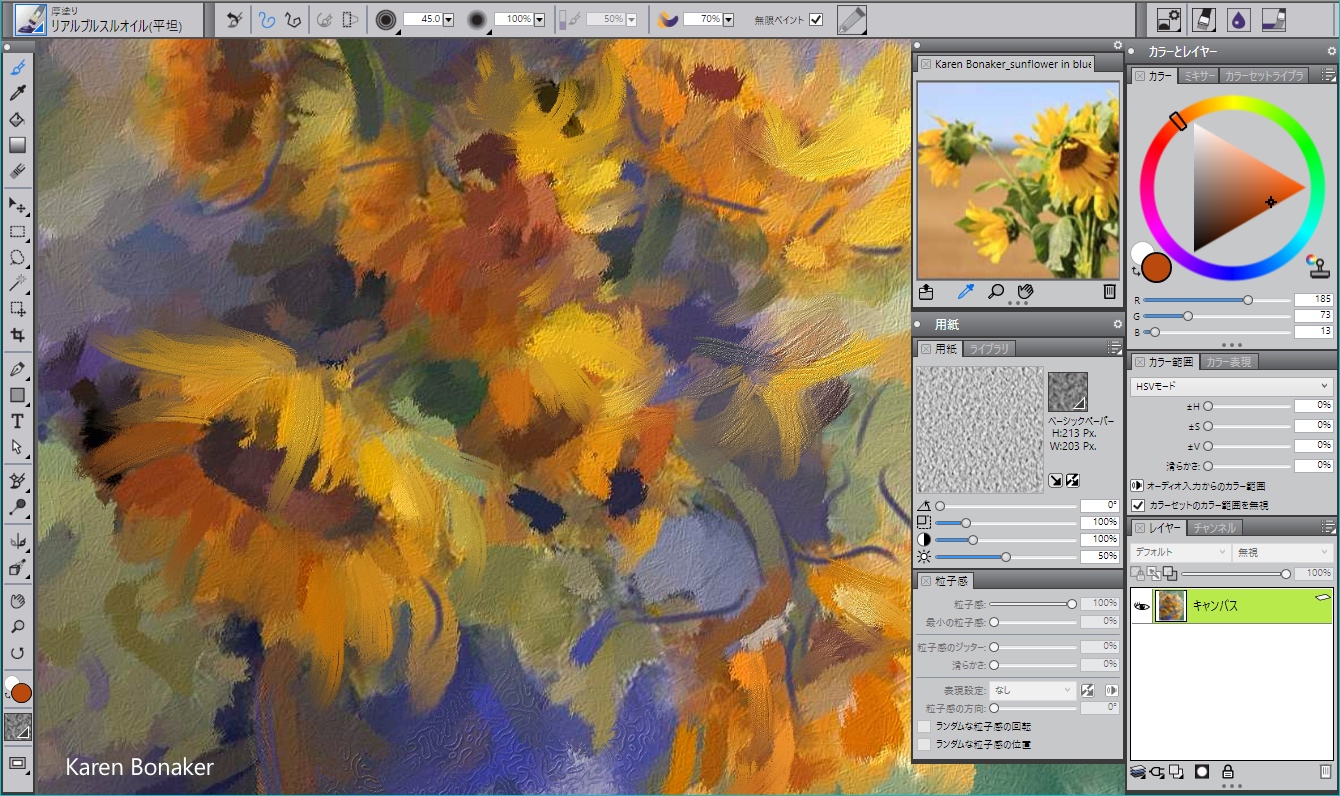Click the dropper icon in the reference image panel
The image size is (1340, 796).
(965, 292)
